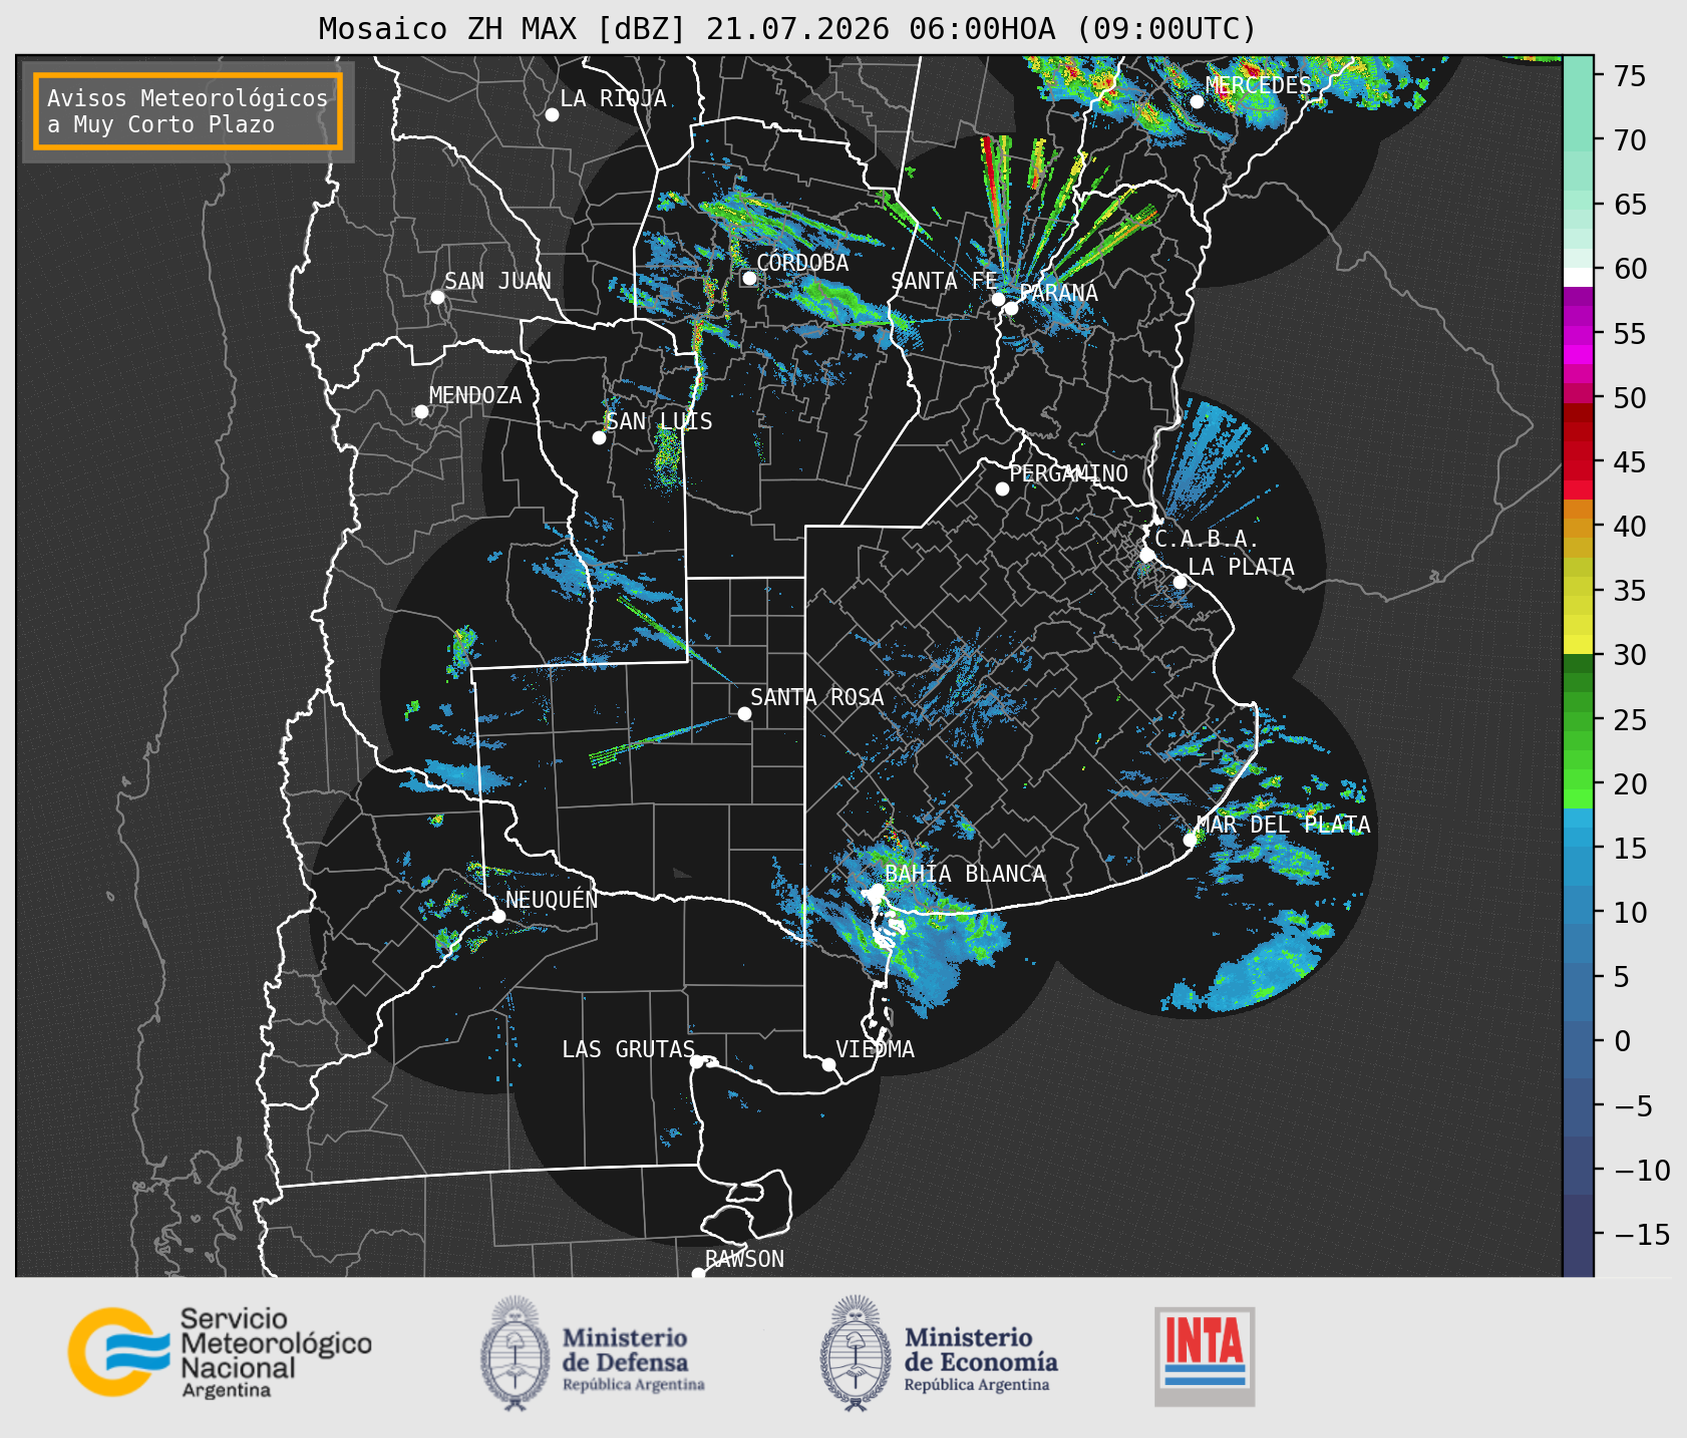Click the Neuquén city marker dot
The height and width of the screenshot is (1438, 1687).
click(498, 916)
